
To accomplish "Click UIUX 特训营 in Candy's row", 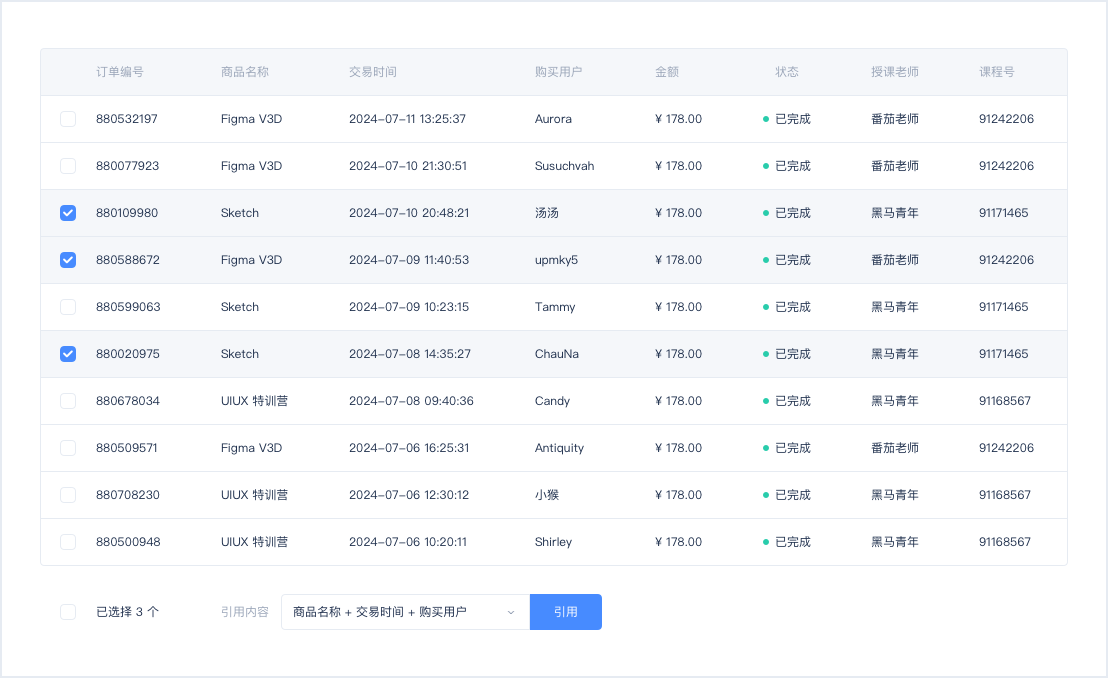I will pos(254,401).
